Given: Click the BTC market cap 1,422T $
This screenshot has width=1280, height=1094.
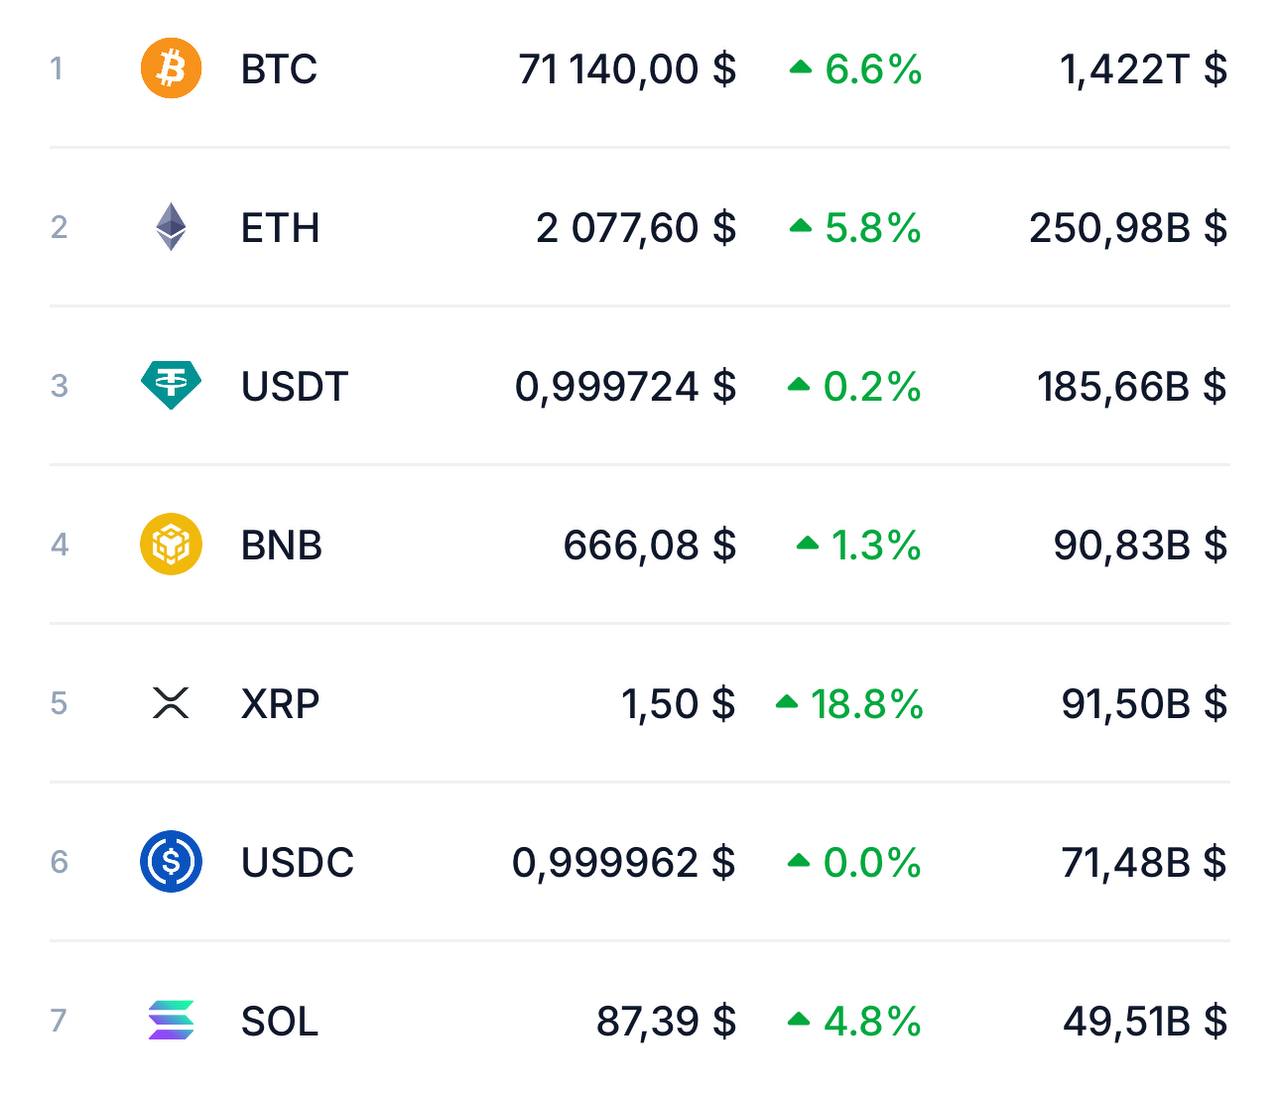Looking at the screenshot, I should point(1143,69).
